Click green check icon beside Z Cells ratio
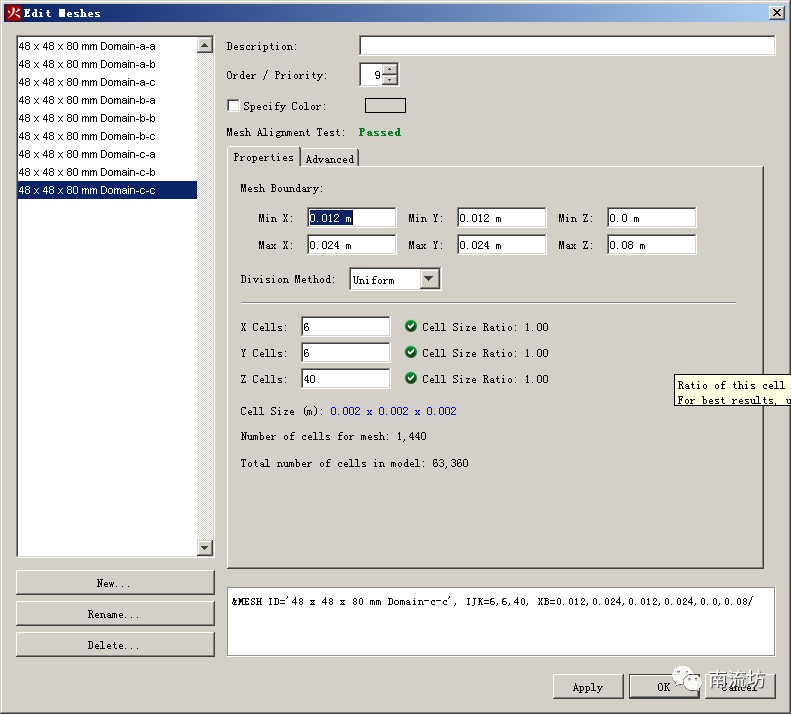The width and height of the screenshot is (791, 714). coord(411,378)
